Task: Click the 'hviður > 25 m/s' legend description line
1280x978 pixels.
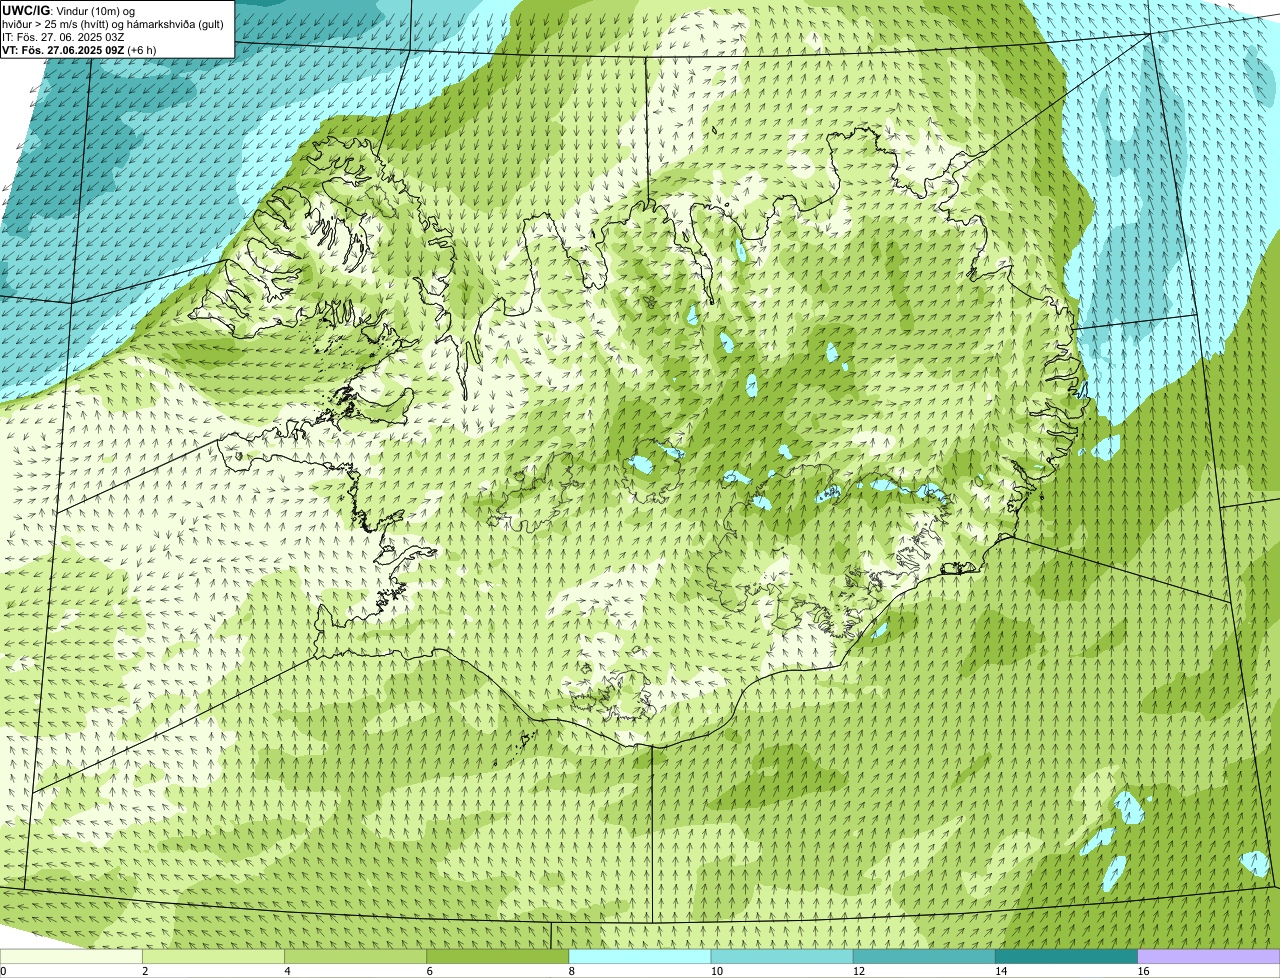Action: (113, 24)
